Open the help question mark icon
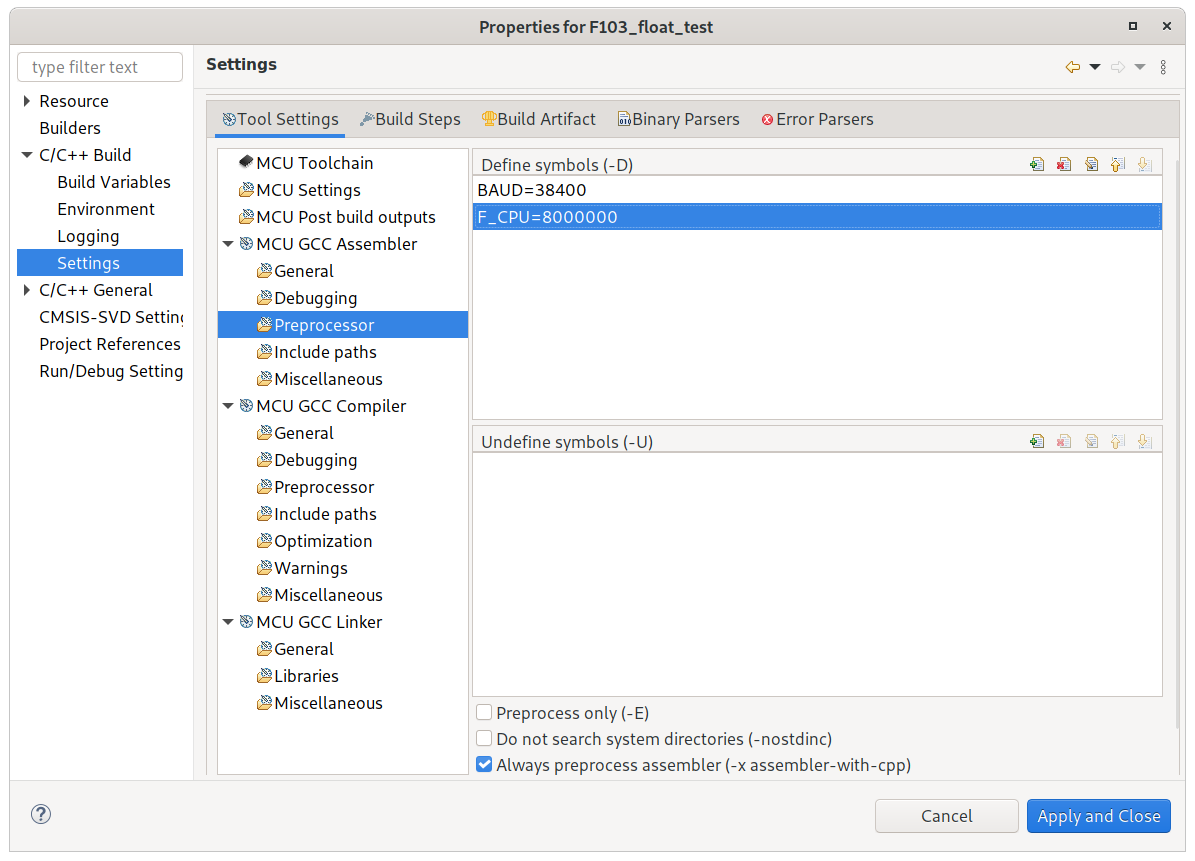Image resolution: width=1195 pixels, height=861 pixels. click(41, 814)
